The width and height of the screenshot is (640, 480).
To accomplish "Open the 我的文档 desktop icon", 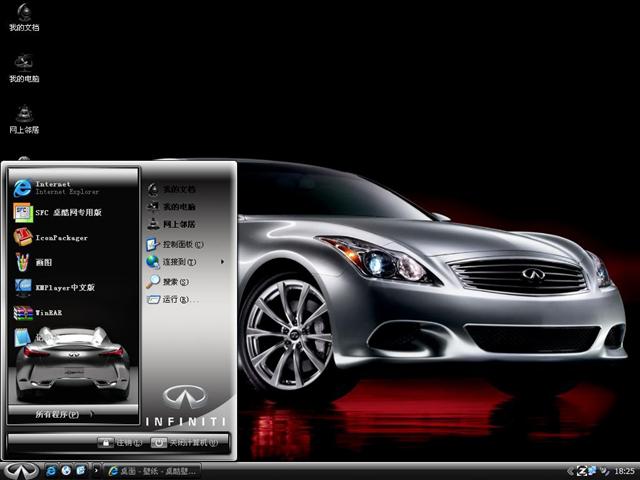I will pyautogui.click(x=24, y=18).
